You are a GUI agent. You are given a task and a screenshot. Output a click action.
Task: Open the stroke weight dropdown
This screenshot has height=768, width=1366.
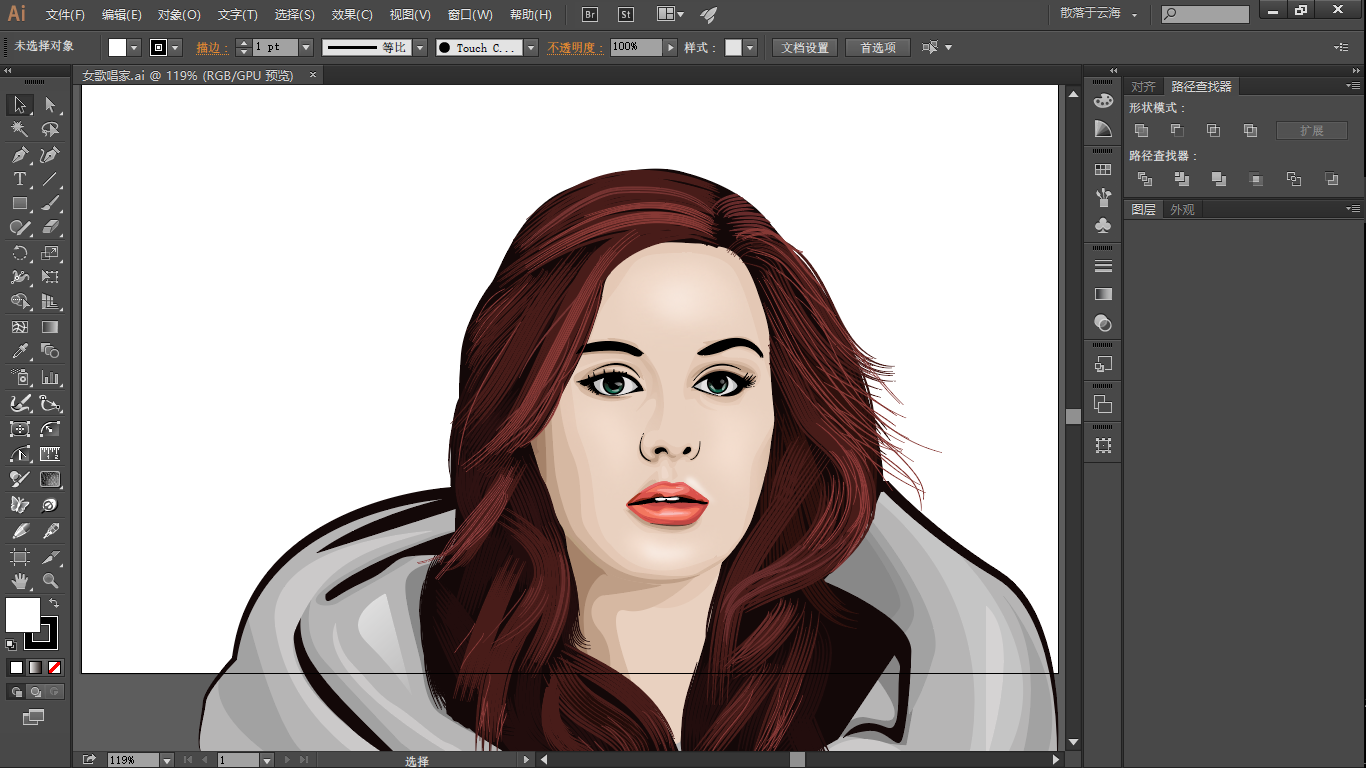(x=306, y=47)
